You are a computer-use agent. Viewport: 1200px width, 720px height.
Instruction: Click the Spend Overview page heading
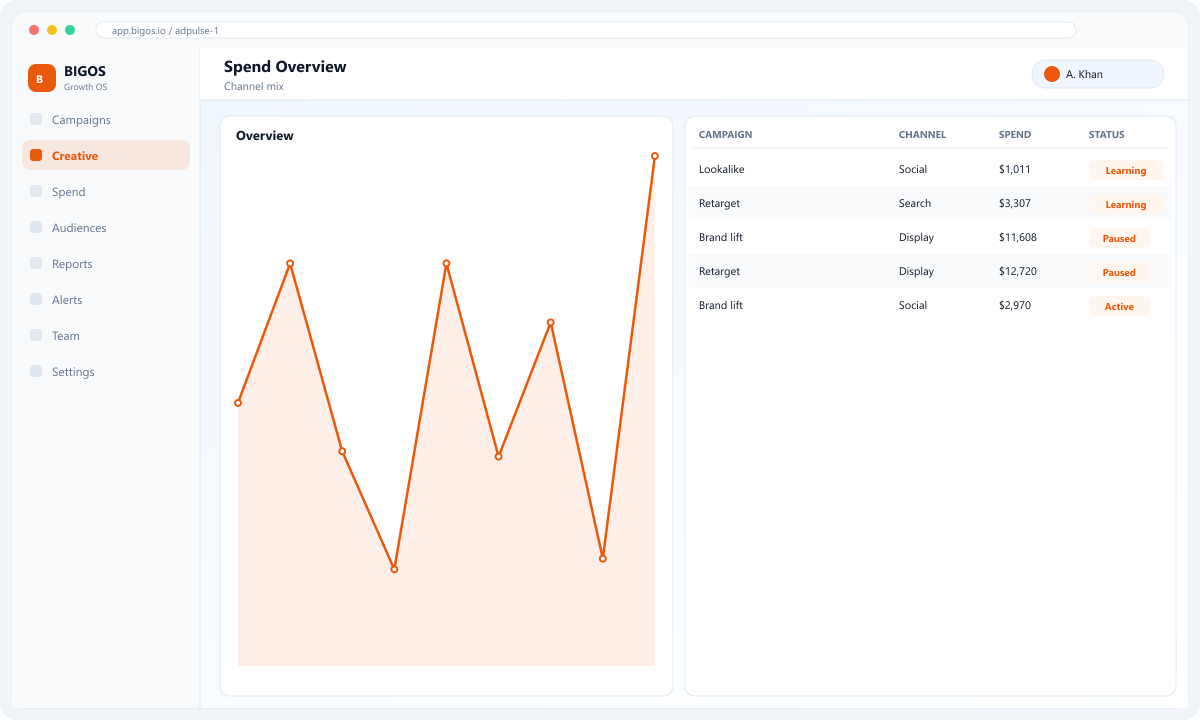285,67
